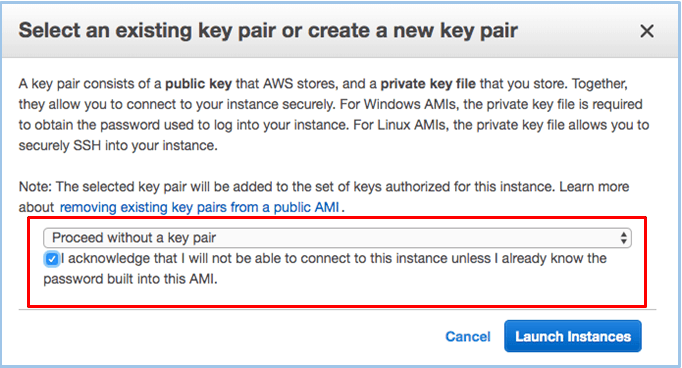The height and width of the screenshot is (368, 682).
Task: Click the bold 'public key' text
Action: (x=198, y=84)
